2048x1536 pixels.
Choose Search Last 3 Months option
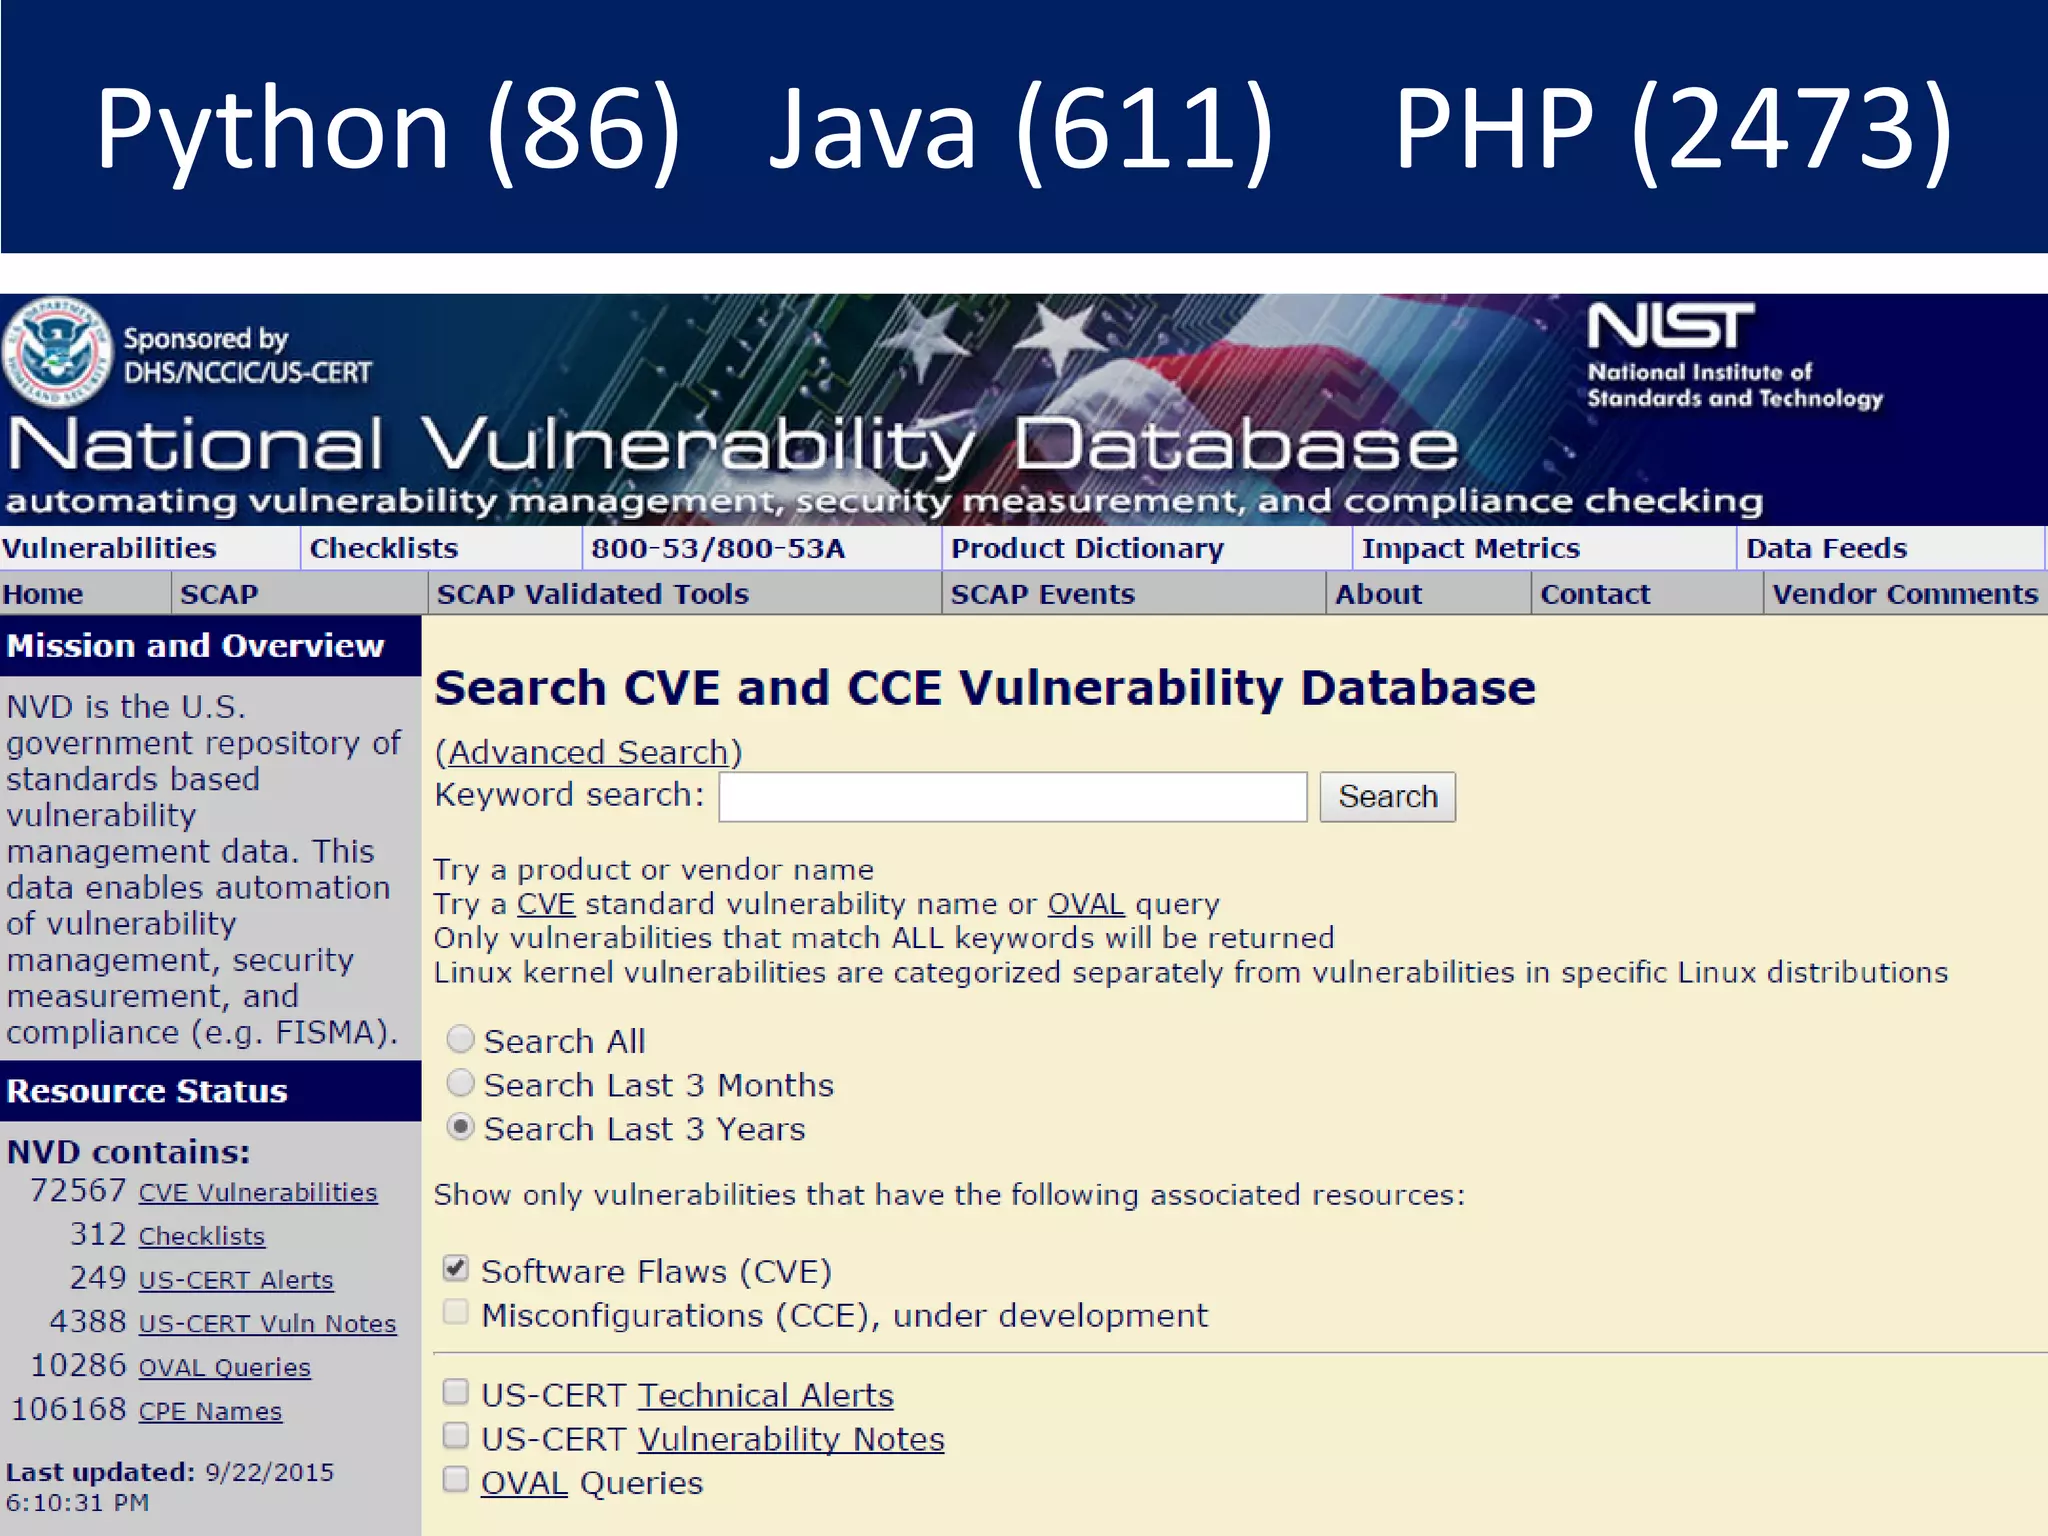[460, 1083]
